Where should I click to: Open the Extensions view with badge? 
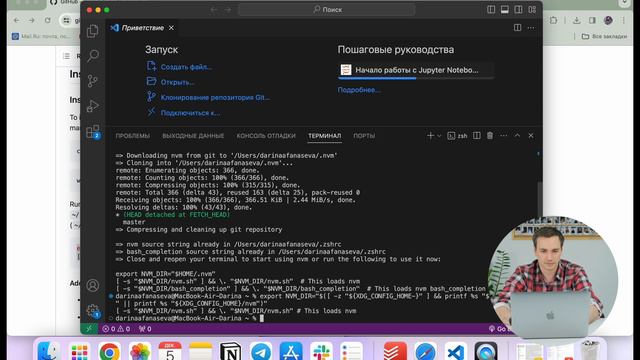coord(93,131)
